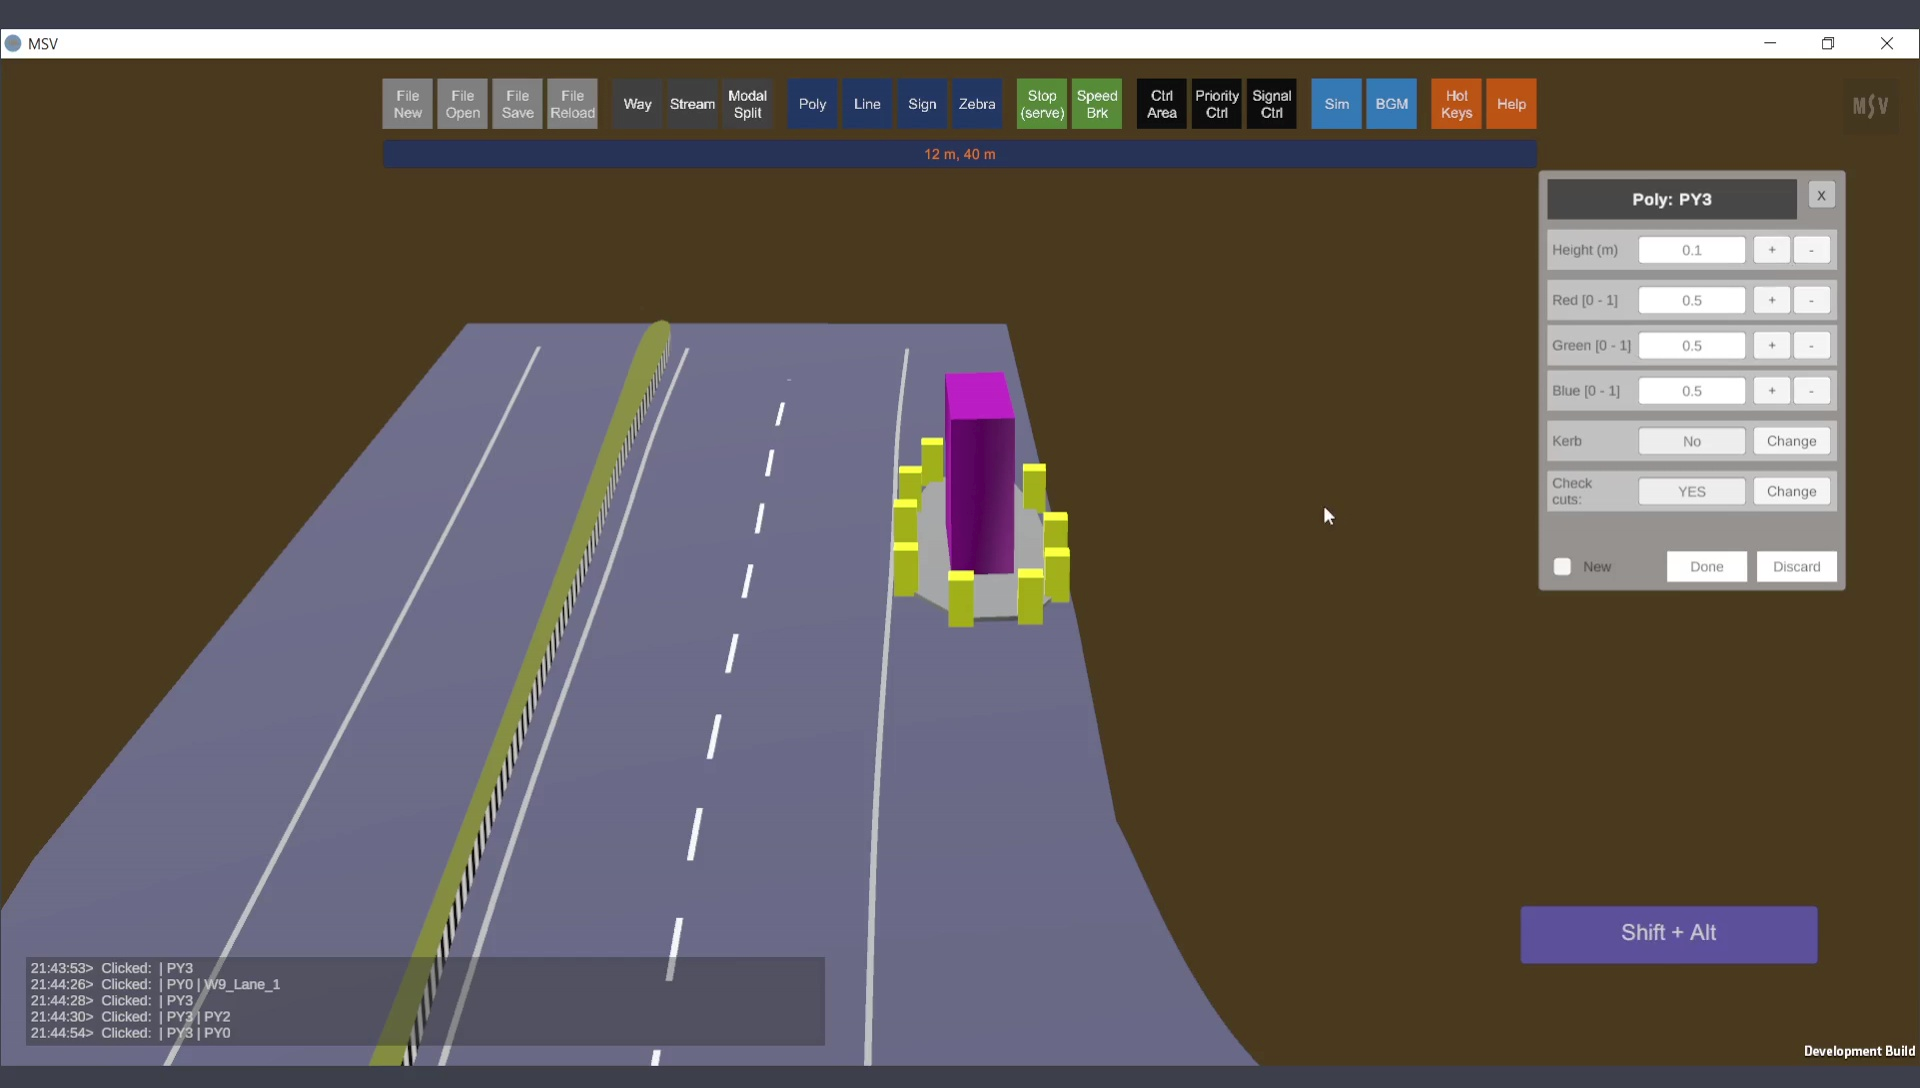
Task: Increase Blue value with plus button
Action: click(1771, 391)
